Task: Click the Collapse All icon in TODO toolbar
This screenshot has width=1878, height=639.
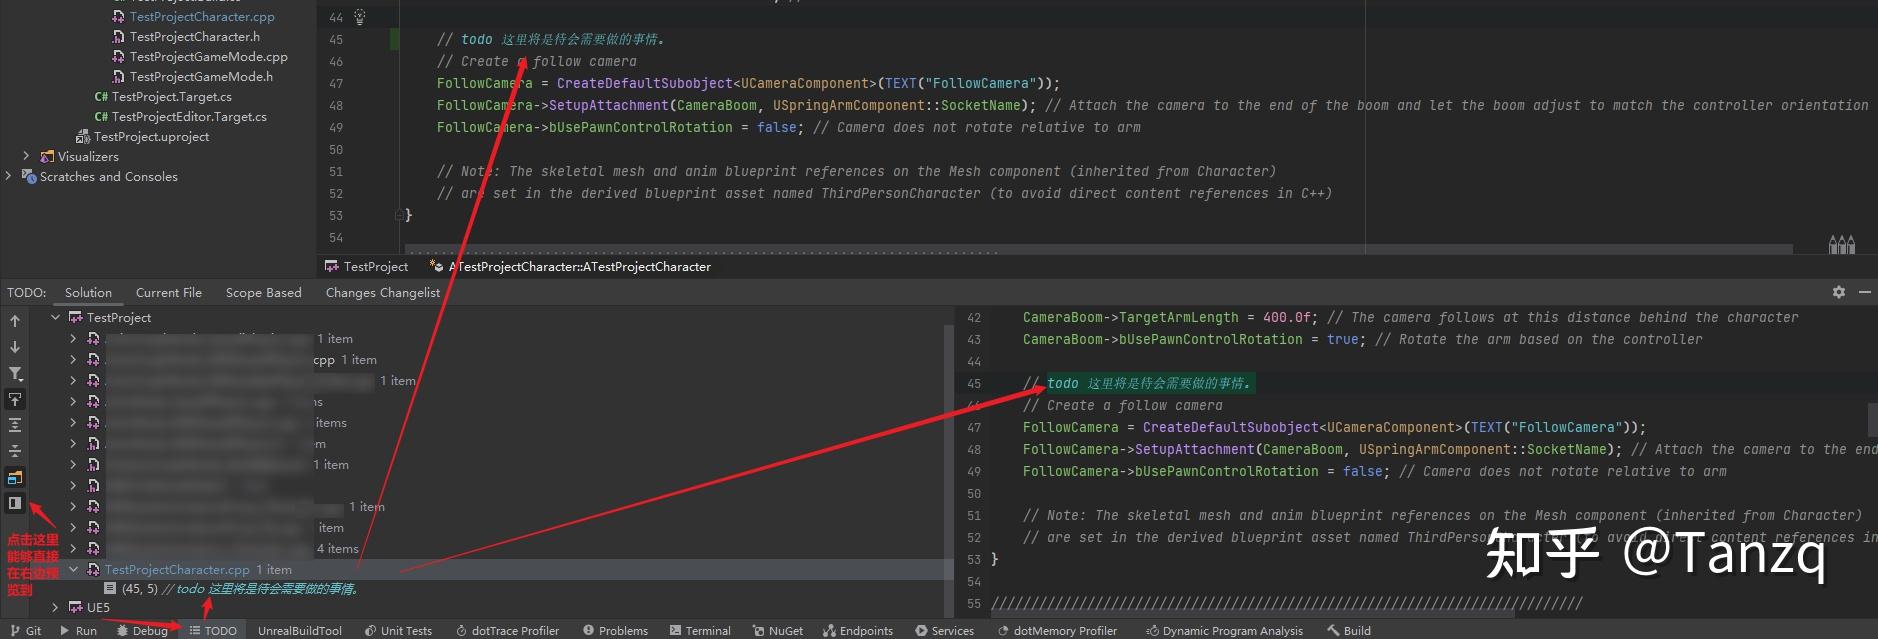Action: (15, 451)
